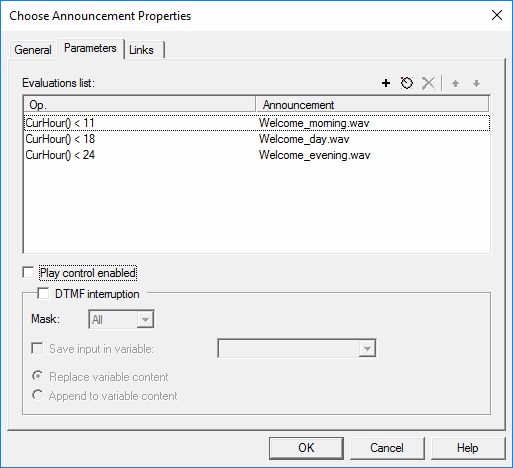Click the Cancel button
The width and height of the screenshot is (513, 468).
click(x=387, y=448)
